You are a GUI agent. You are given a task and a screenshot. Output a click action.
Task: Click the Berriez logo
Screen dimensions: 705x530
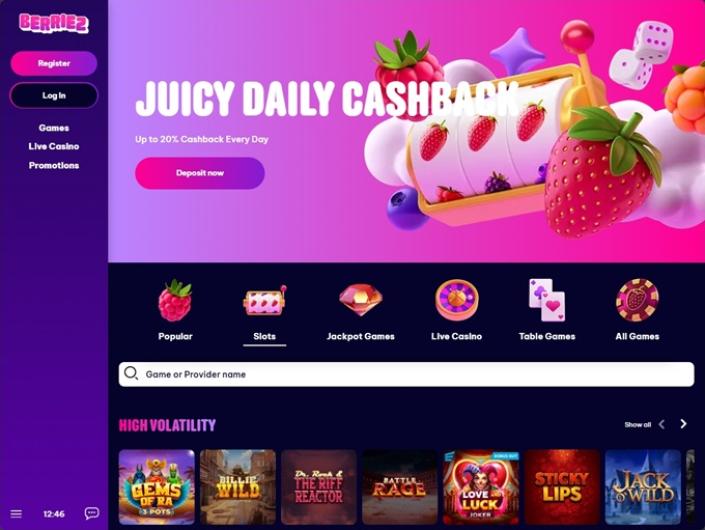pyautogui.click(x=54, y=23)
